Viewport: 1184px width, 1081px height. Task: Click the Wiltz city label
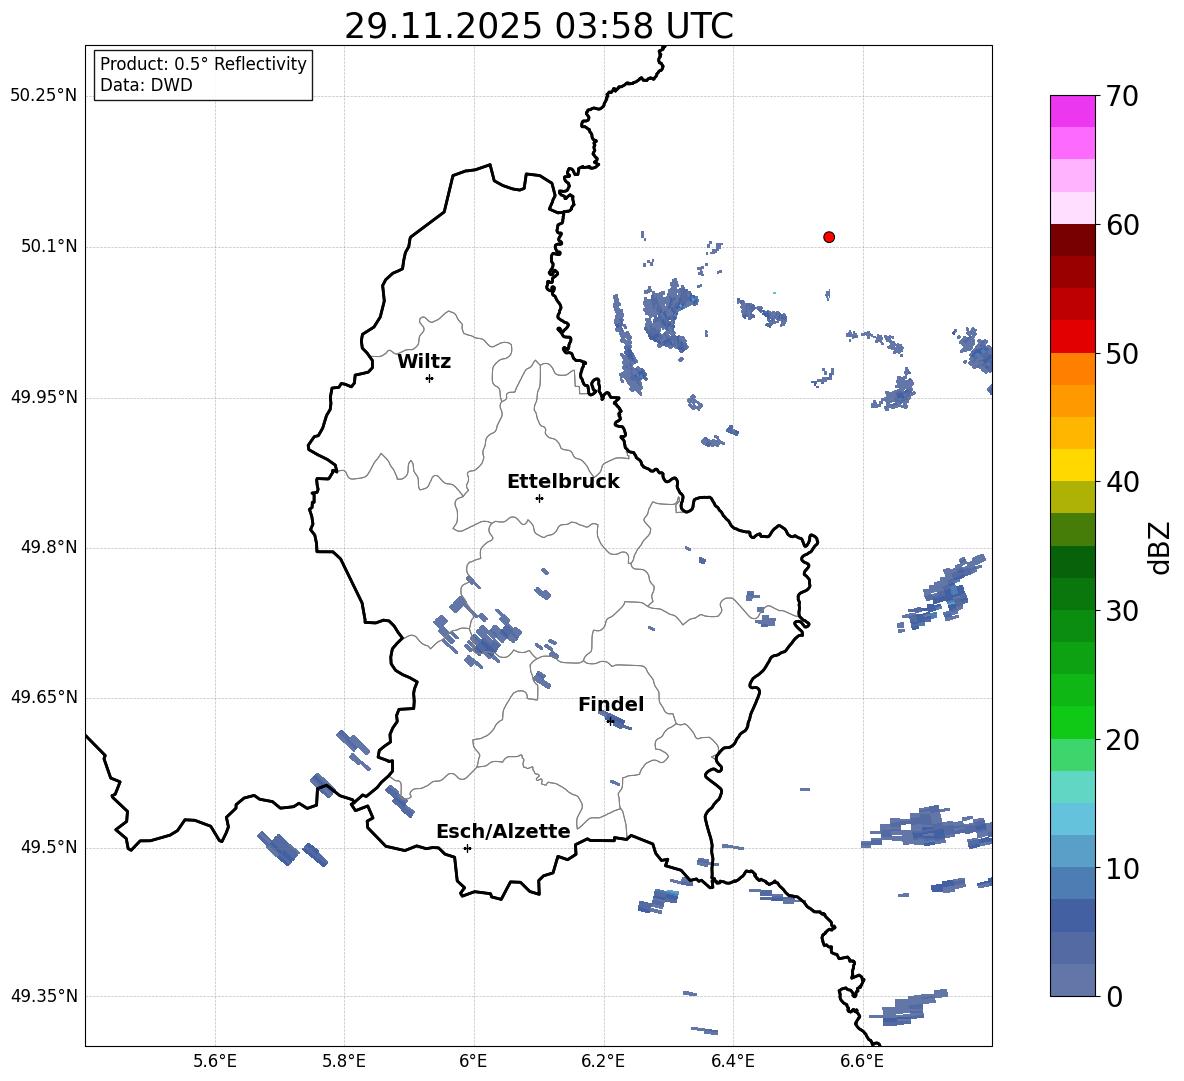click(x=424, y=362)
